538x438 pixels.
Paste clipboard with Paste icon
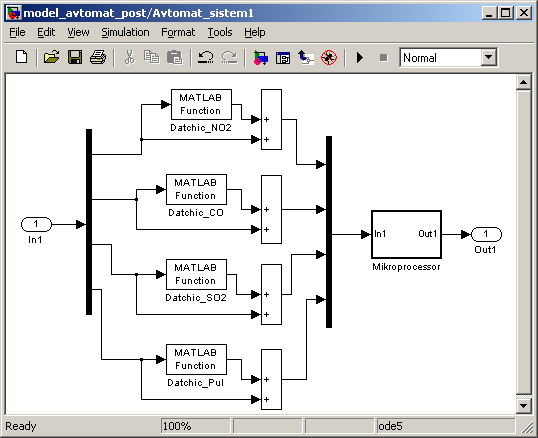point(175,57)
